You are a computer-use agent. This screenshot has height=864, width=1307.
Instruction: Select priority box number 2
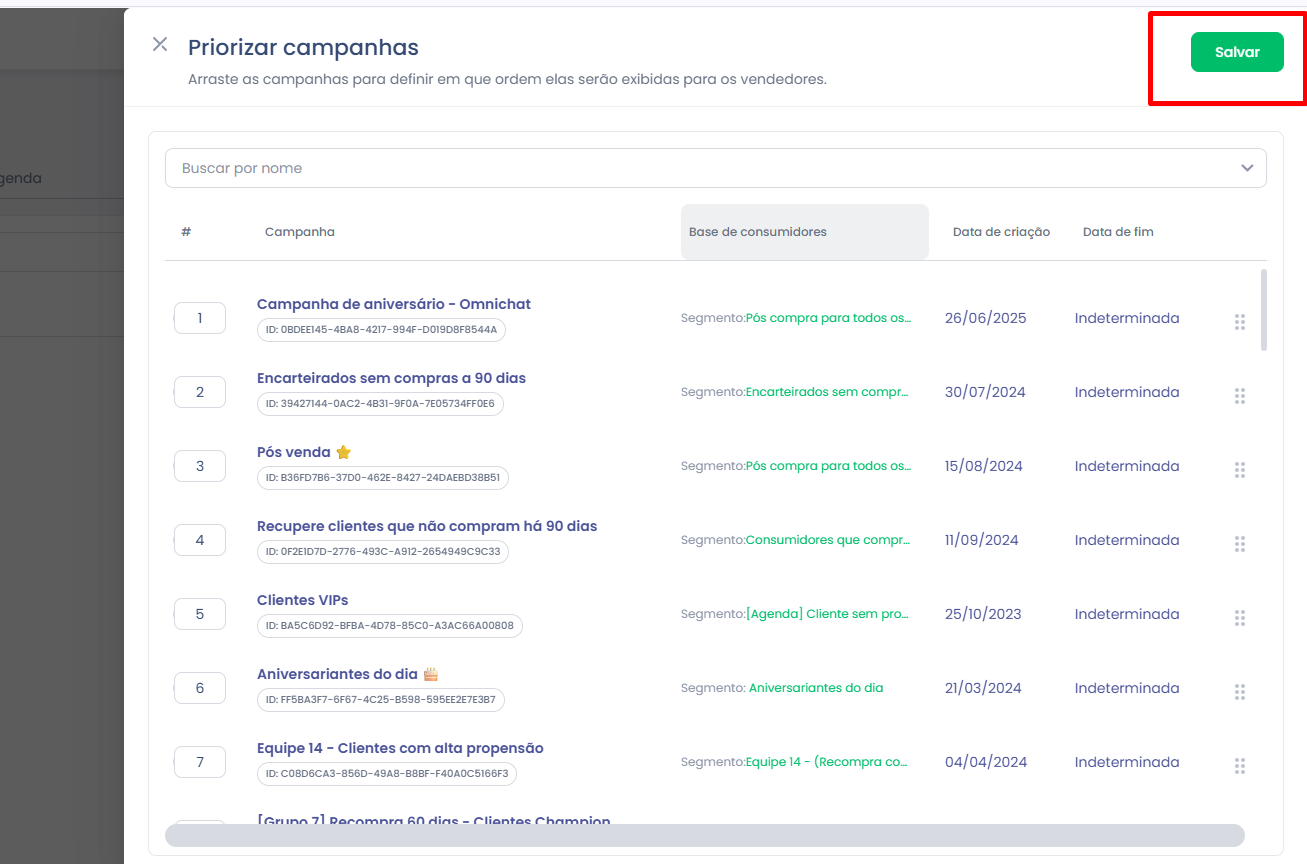pos(200,392)
